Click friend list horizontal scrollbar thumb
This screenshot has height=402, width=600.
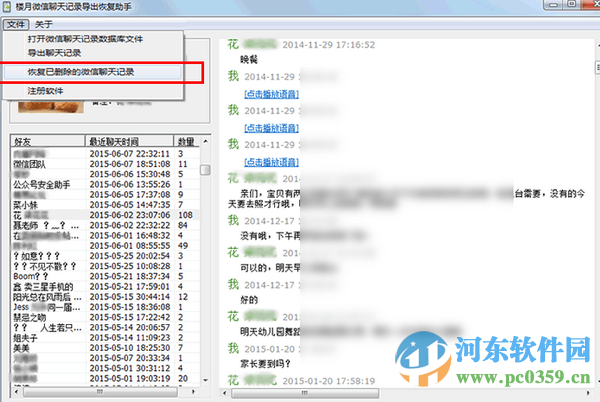[100, 392]
